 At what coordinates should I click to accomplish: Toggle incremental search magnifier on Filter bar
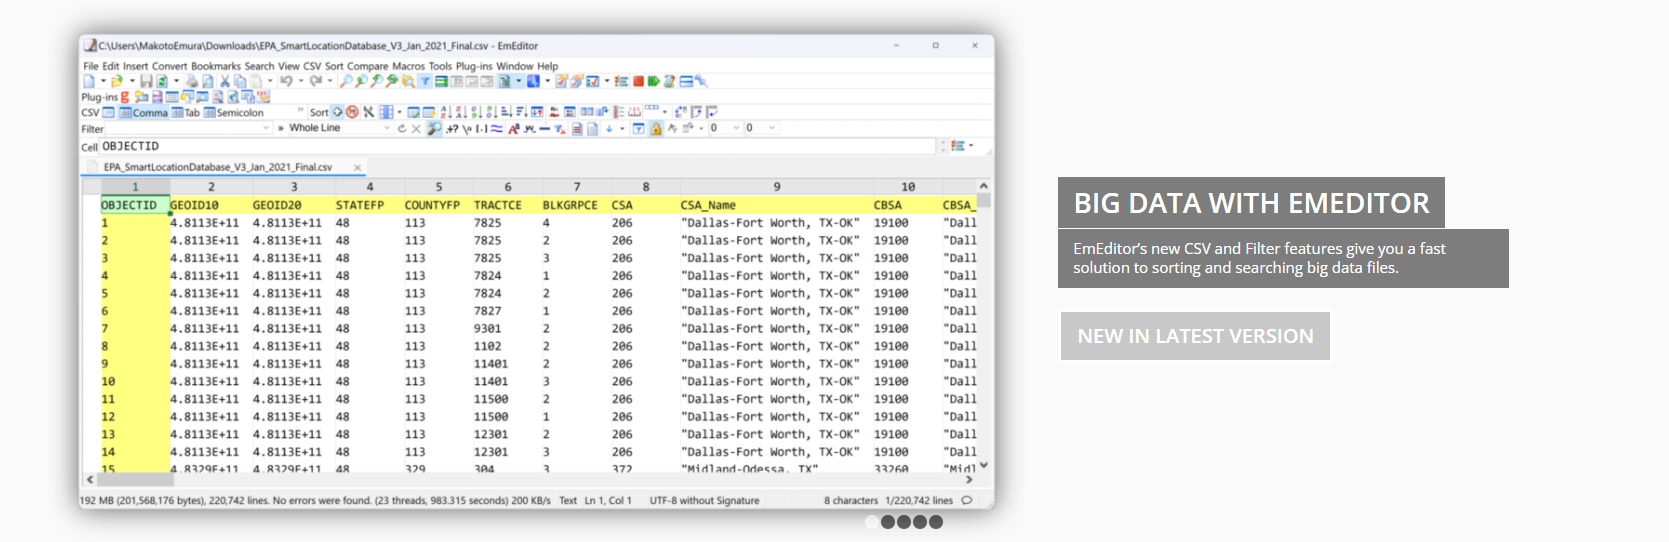click(x=434, y=128)
